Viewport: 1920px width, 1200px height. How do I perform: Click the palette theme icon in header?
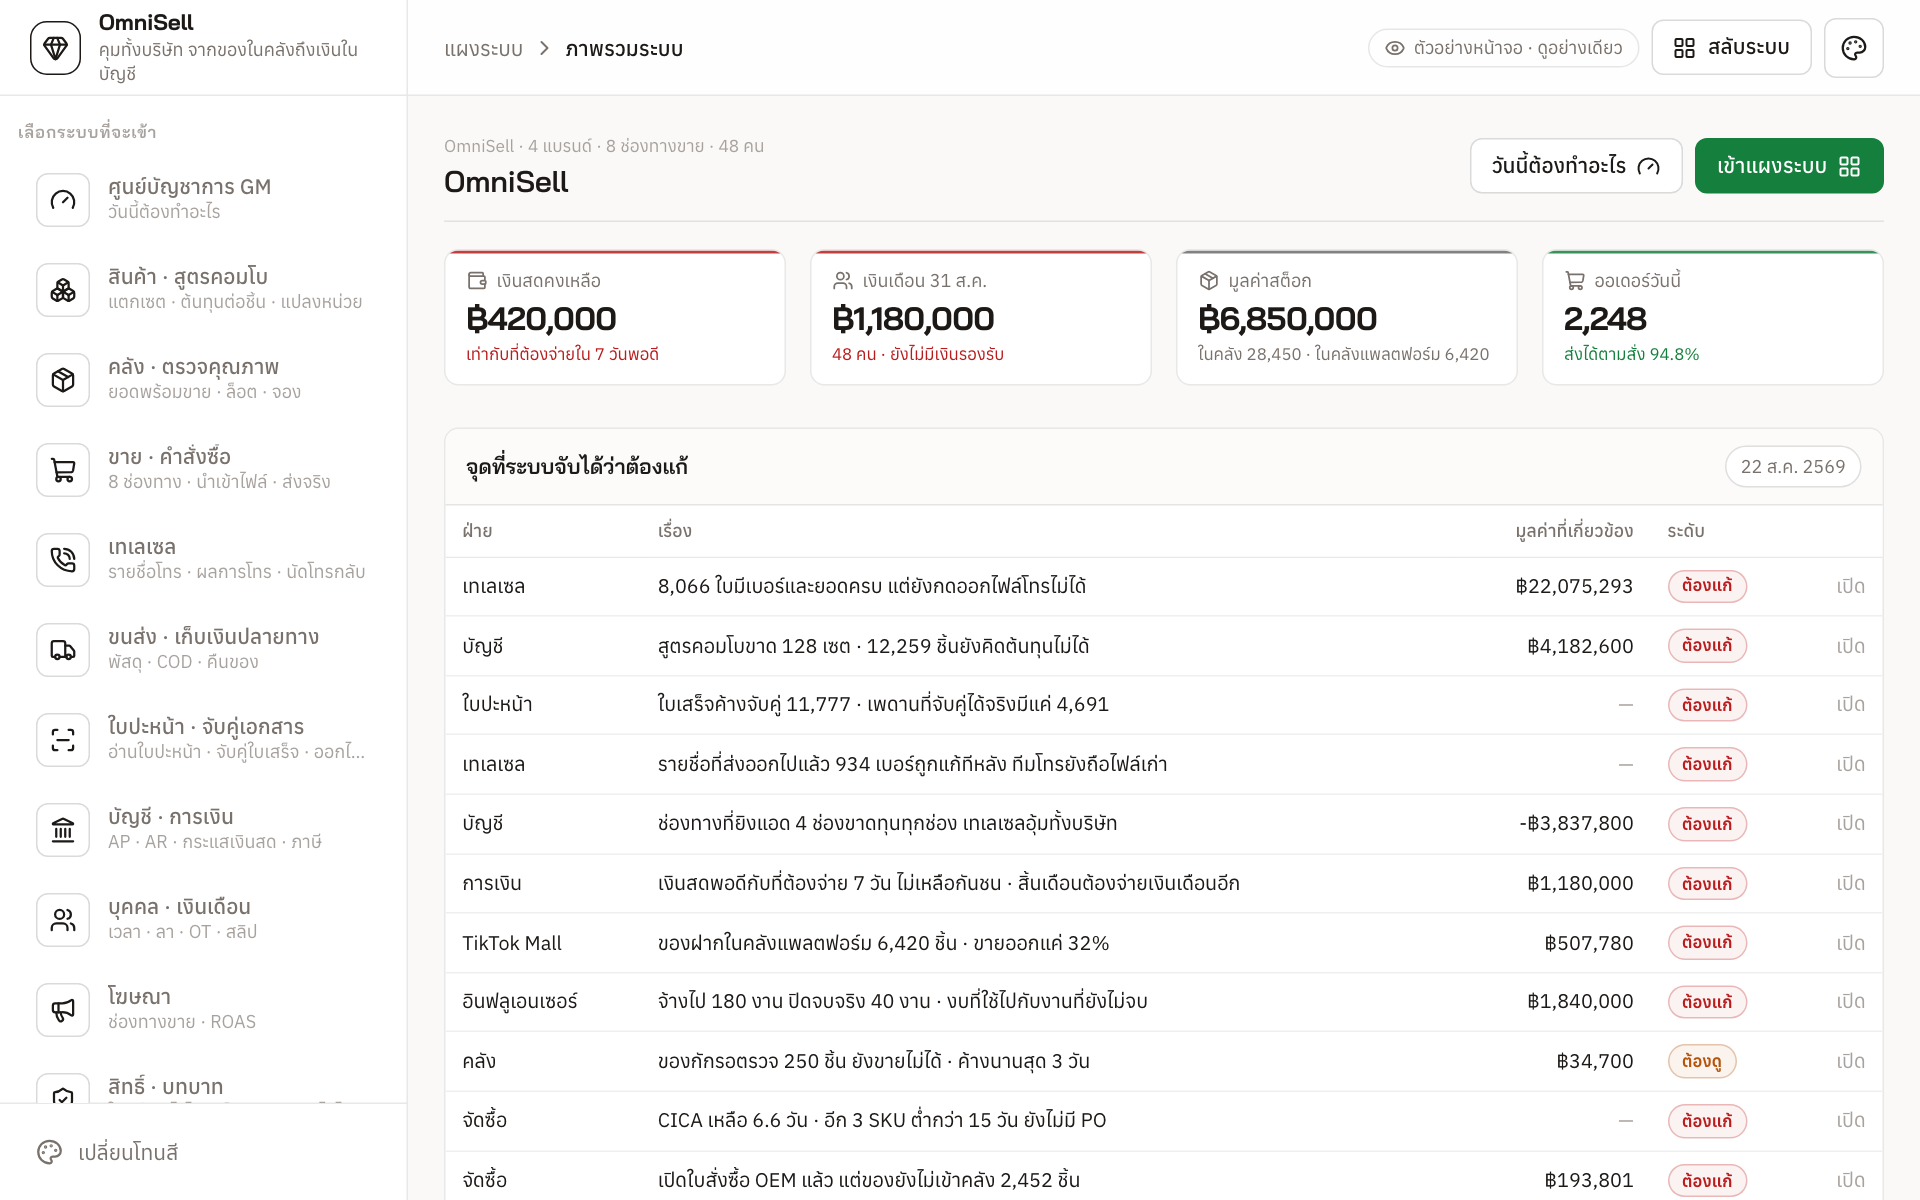pos(1853,48)
